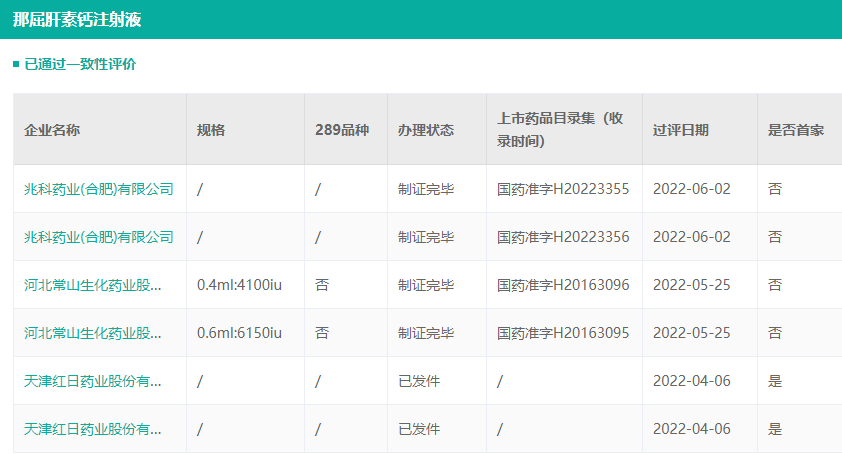842x454 pixels.
Task: Click 2022-06-02 date in H20223356 row
Action: tap(692, 237)
